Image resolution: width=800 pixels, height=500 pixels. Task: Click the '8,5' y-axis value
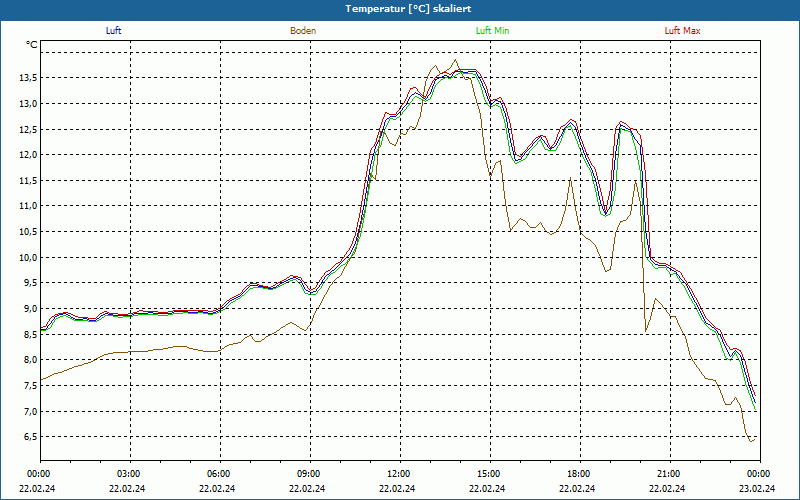(x=31, y=334)
